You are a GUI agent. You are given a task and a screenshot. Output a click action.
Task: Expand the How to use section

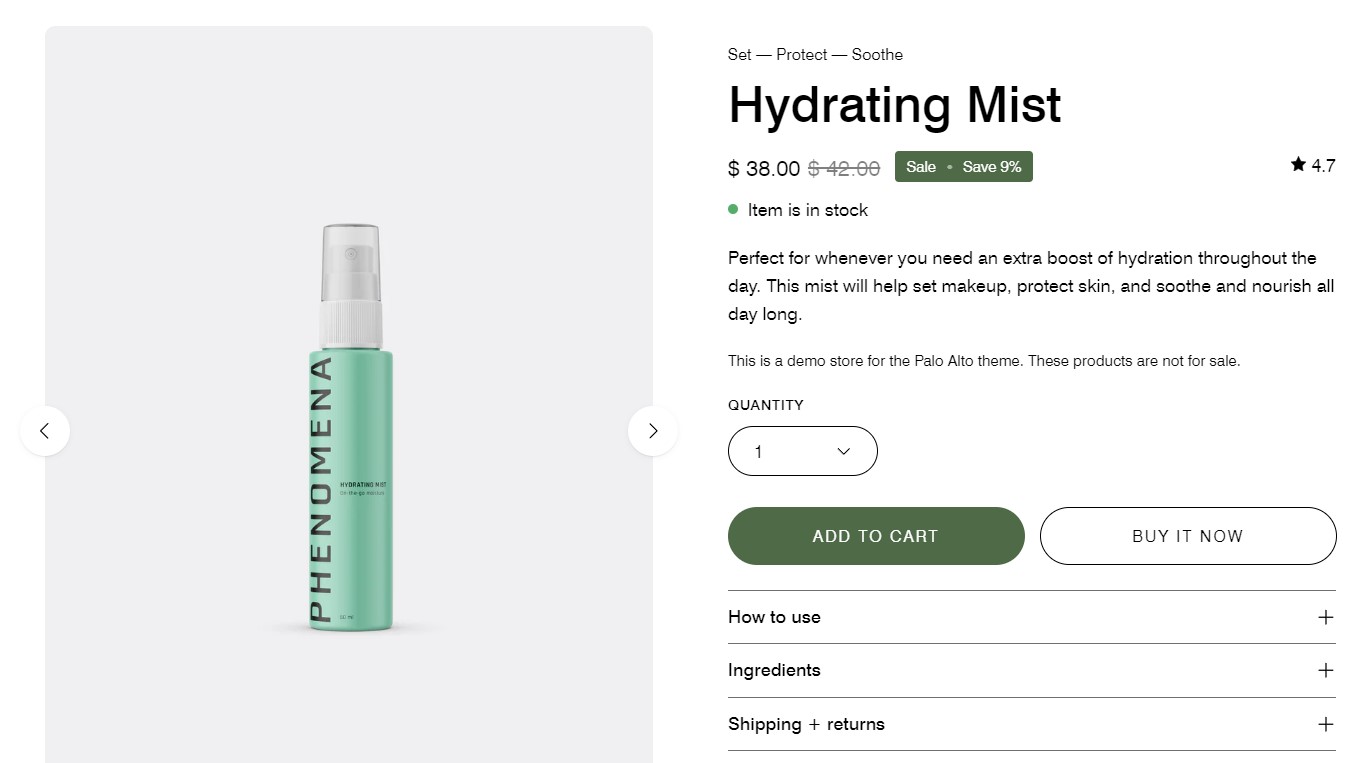tap(775, 617)
